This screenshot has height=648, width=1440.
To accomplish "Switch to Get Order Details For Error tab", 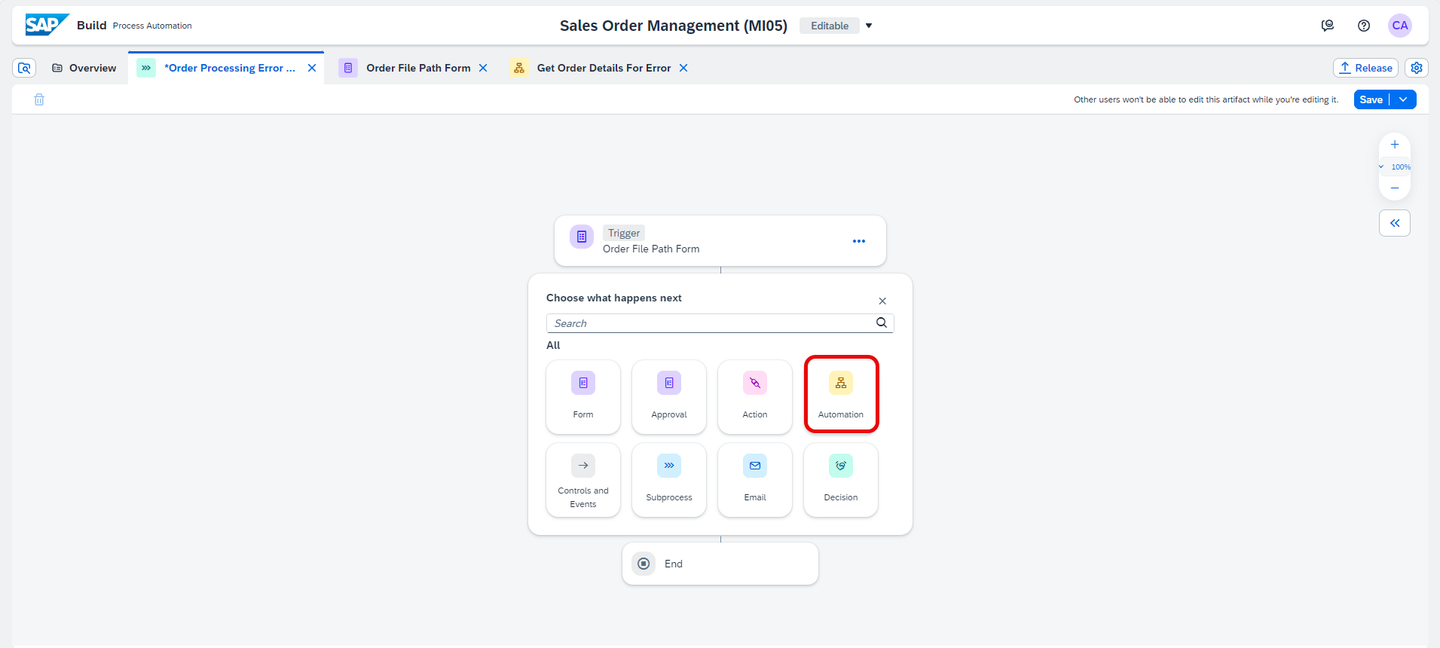I will (x=604, y=68).
